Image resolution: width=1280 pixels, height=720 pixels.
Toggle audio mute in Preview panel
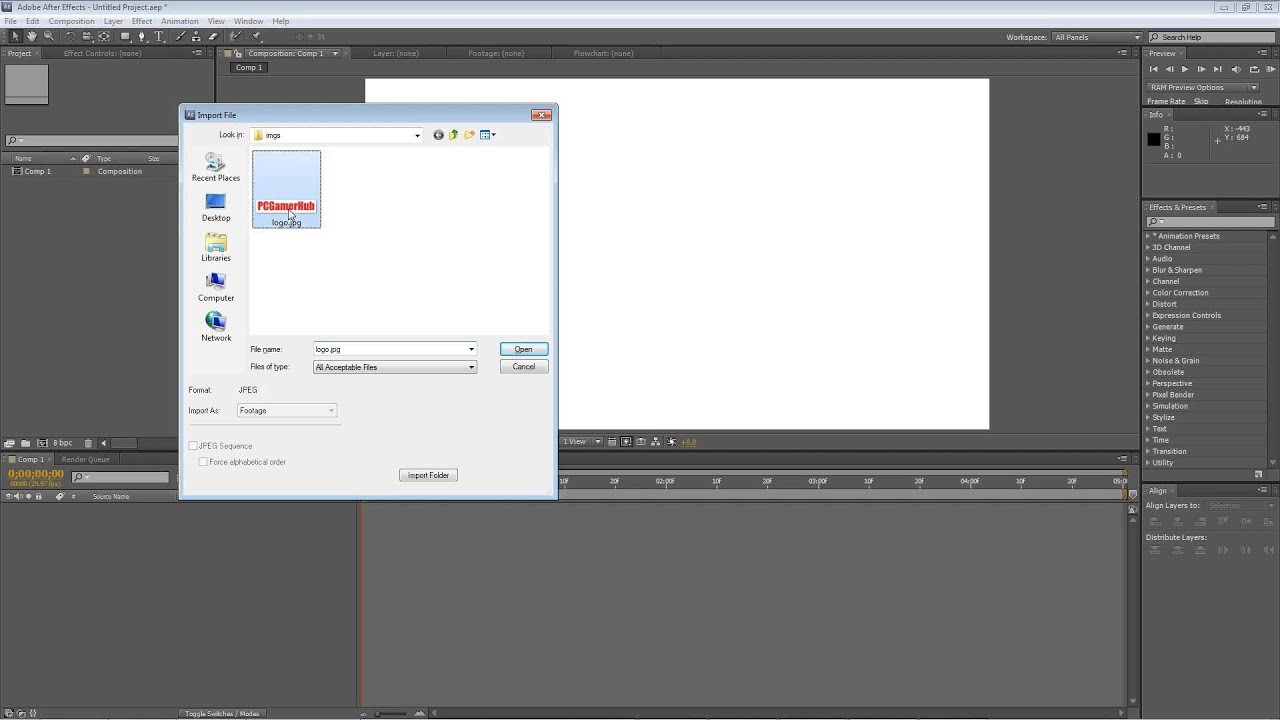(x=1236, y=69)
